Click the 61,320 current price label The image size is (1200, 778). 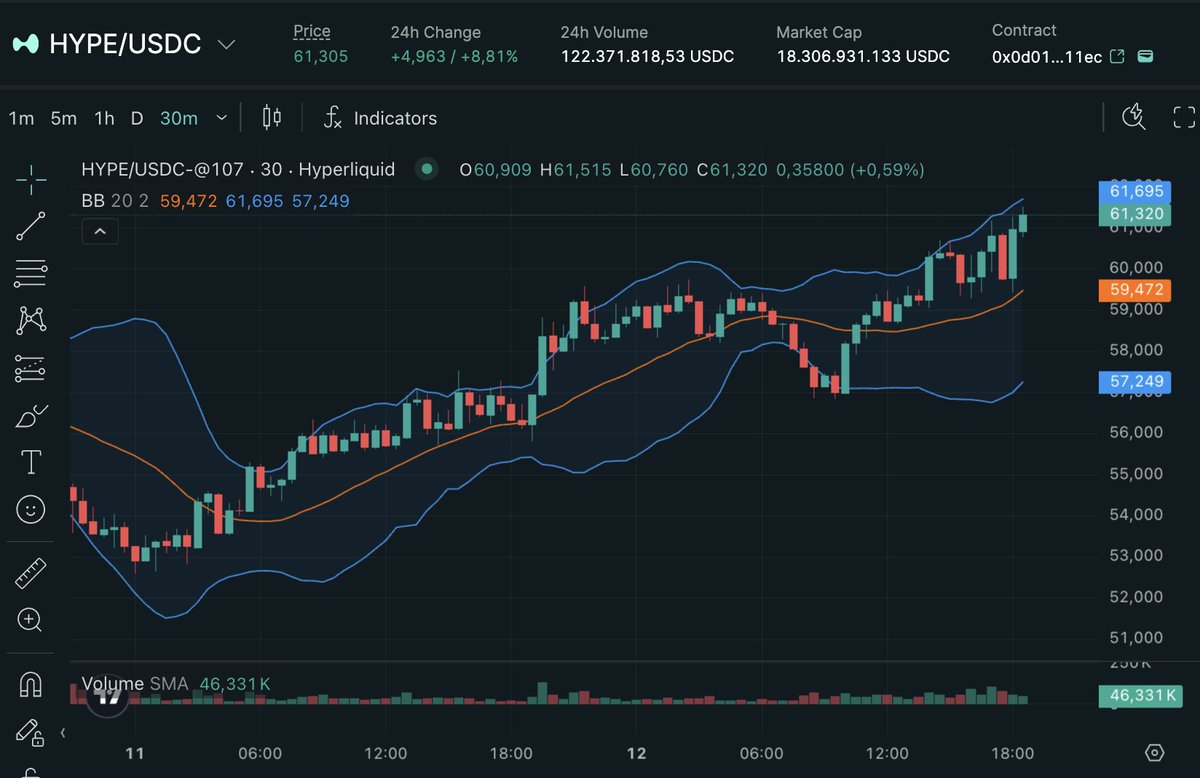[x=1136, y=214]
